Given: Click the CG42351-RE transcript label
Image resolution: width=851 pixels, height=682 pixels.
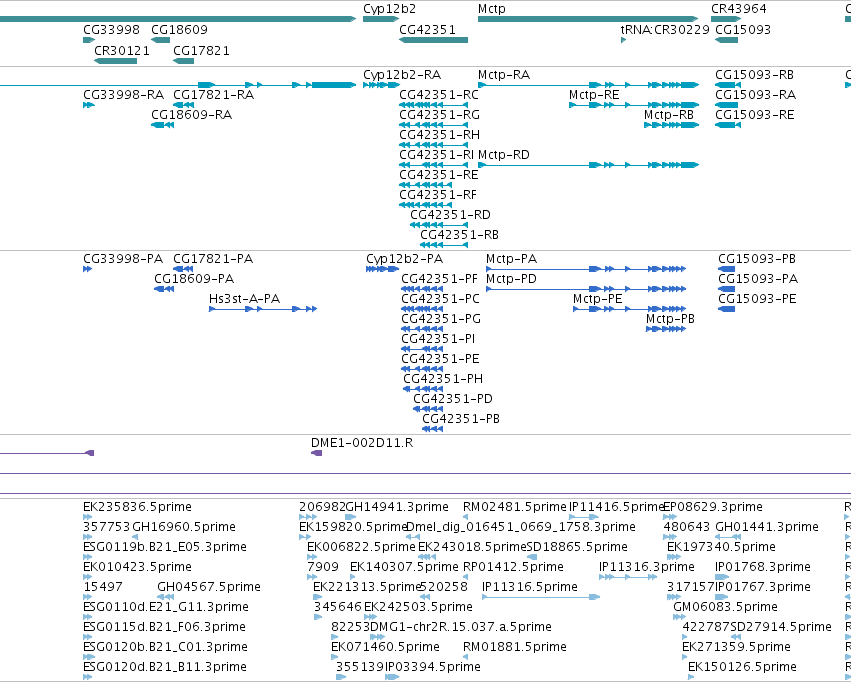Looking at the screenshot, I should pyautogui.click(x=439, y=175).
